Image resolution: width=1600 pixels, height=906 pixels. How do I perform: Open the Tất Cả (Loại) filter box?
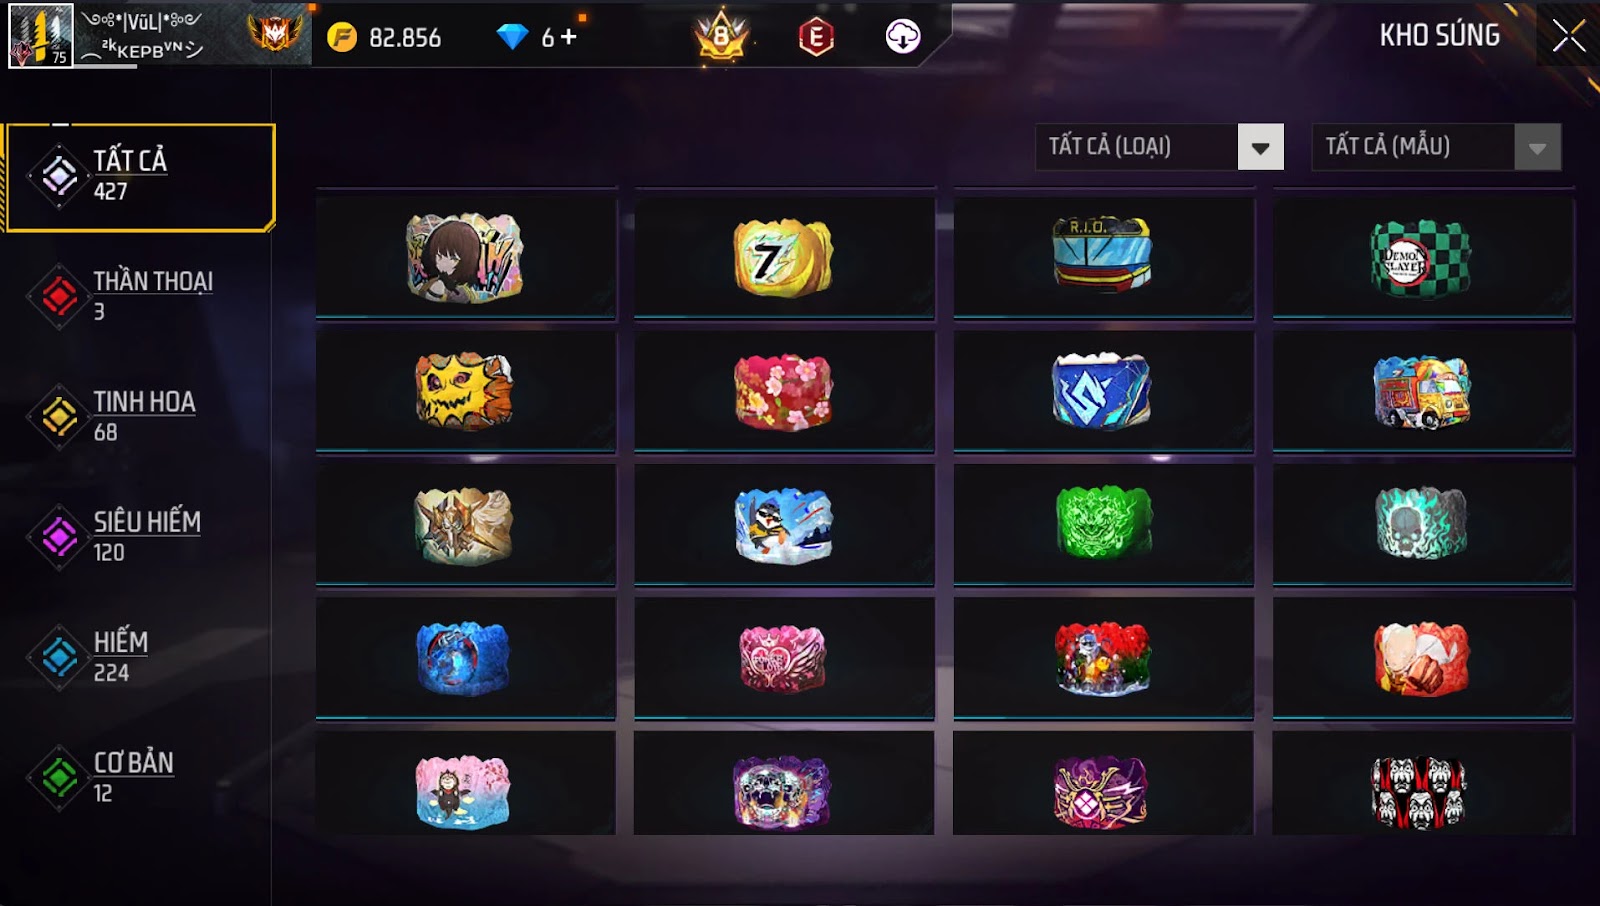point(1160,147)
